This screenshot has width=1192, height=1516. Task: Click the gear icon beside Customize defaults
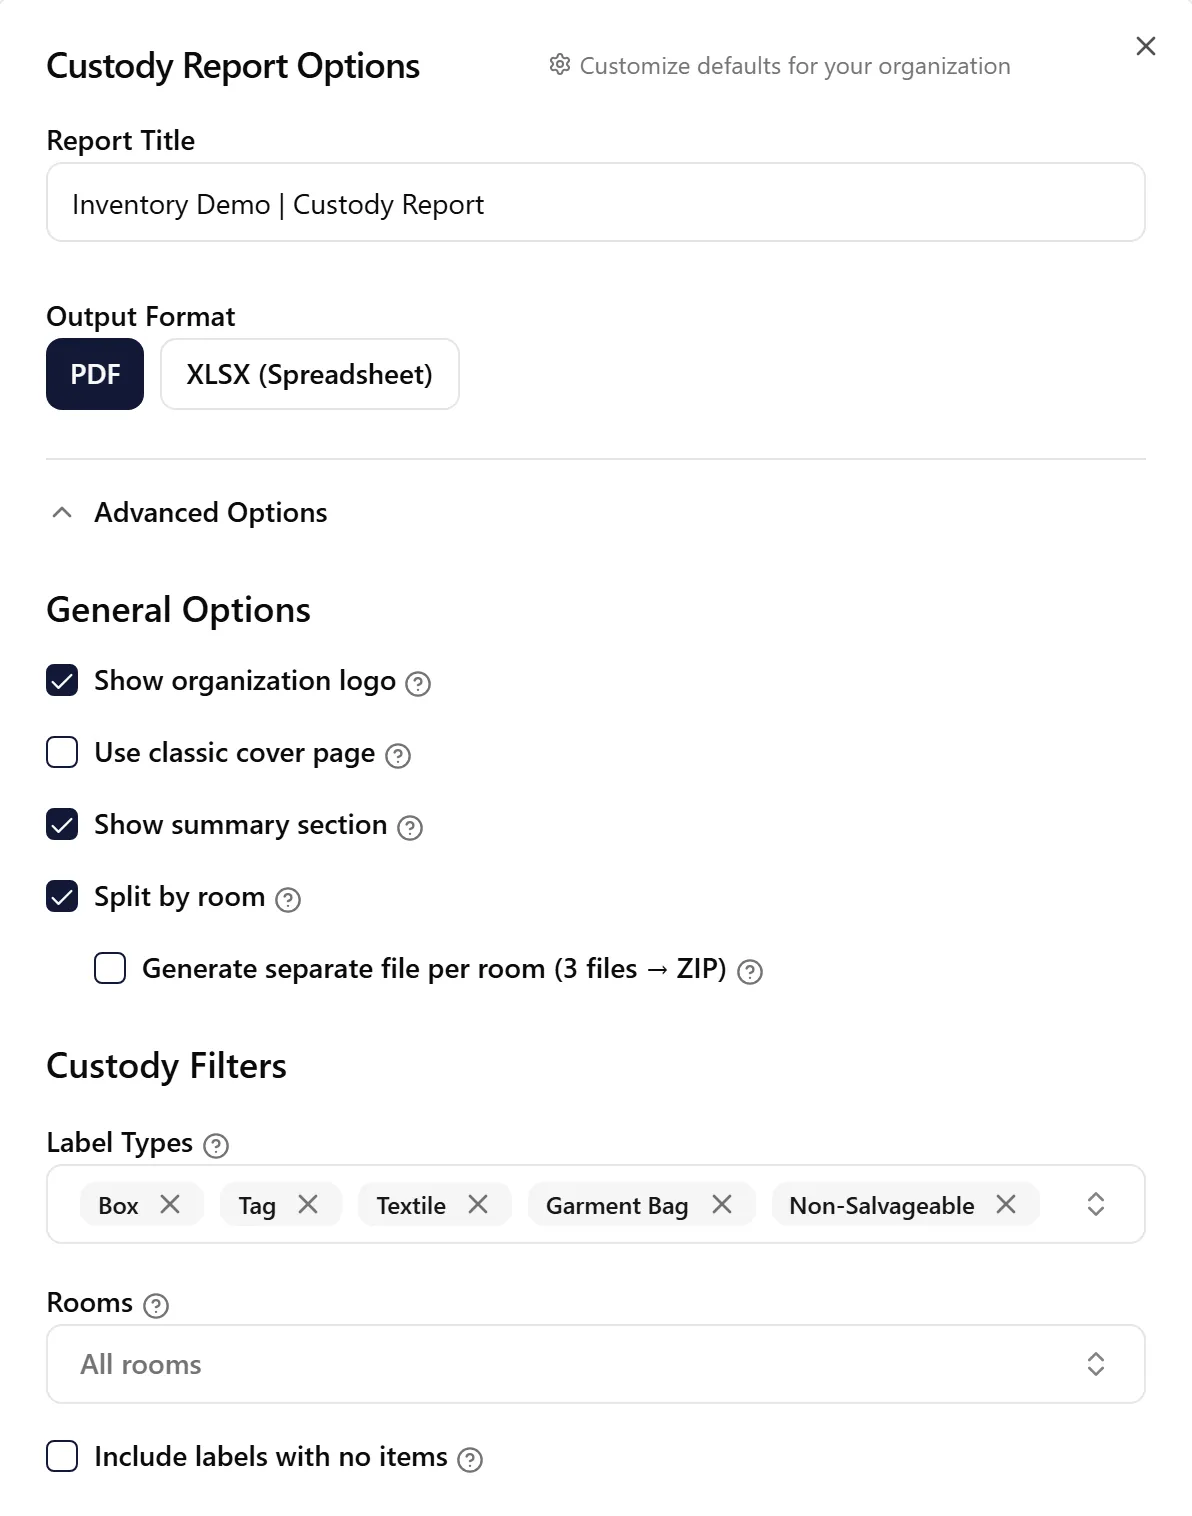pyautogui.click(x=560, y=65)
